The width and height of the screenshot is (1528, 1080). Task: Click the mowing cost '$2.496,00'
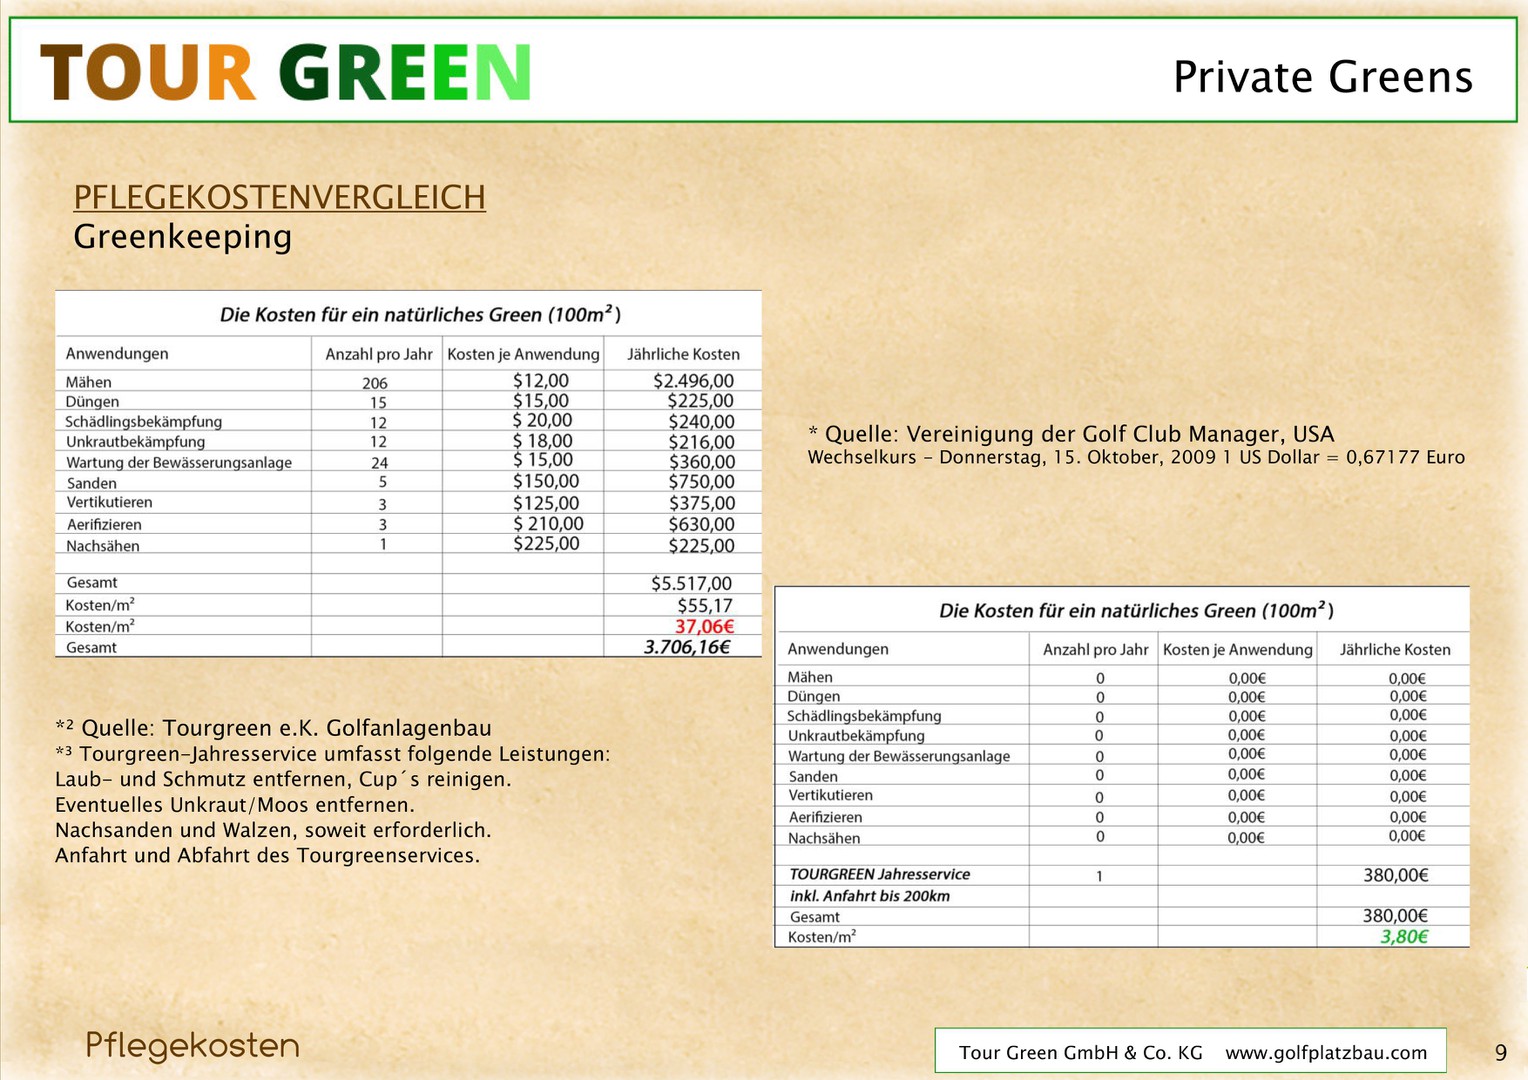(x=693, y=381)
